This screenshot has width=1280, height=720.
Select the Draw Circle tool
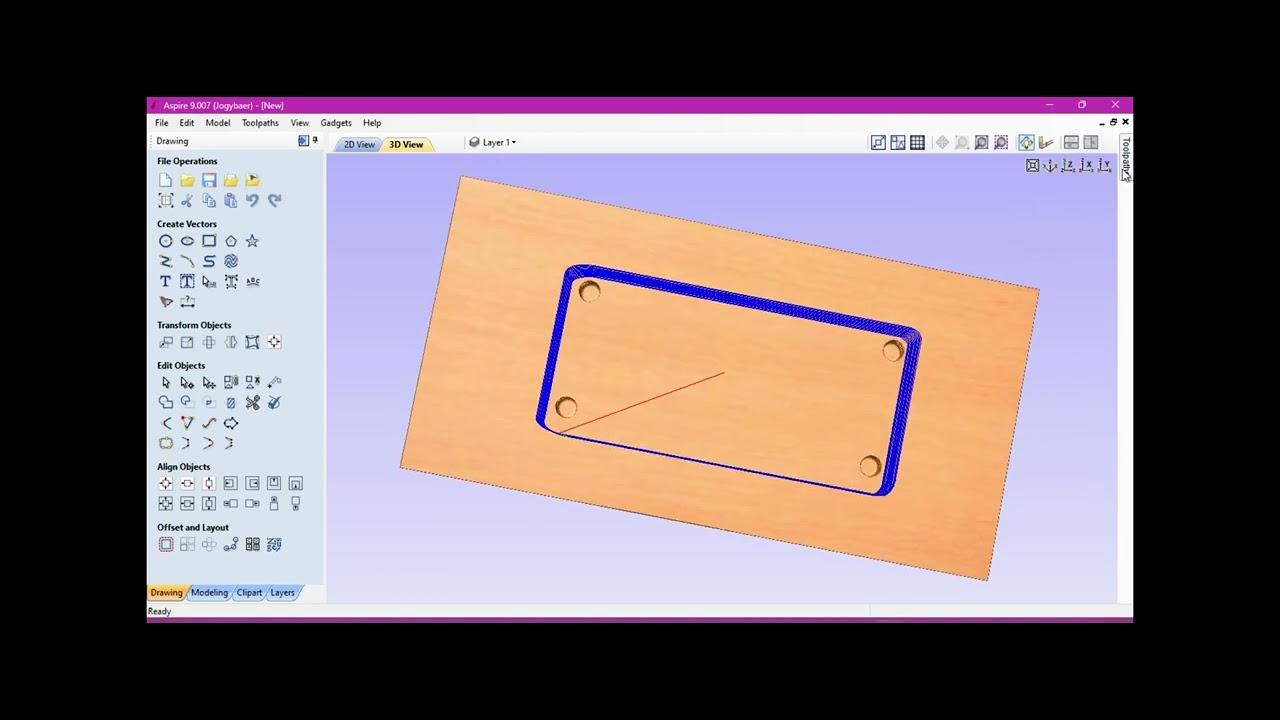165,241
